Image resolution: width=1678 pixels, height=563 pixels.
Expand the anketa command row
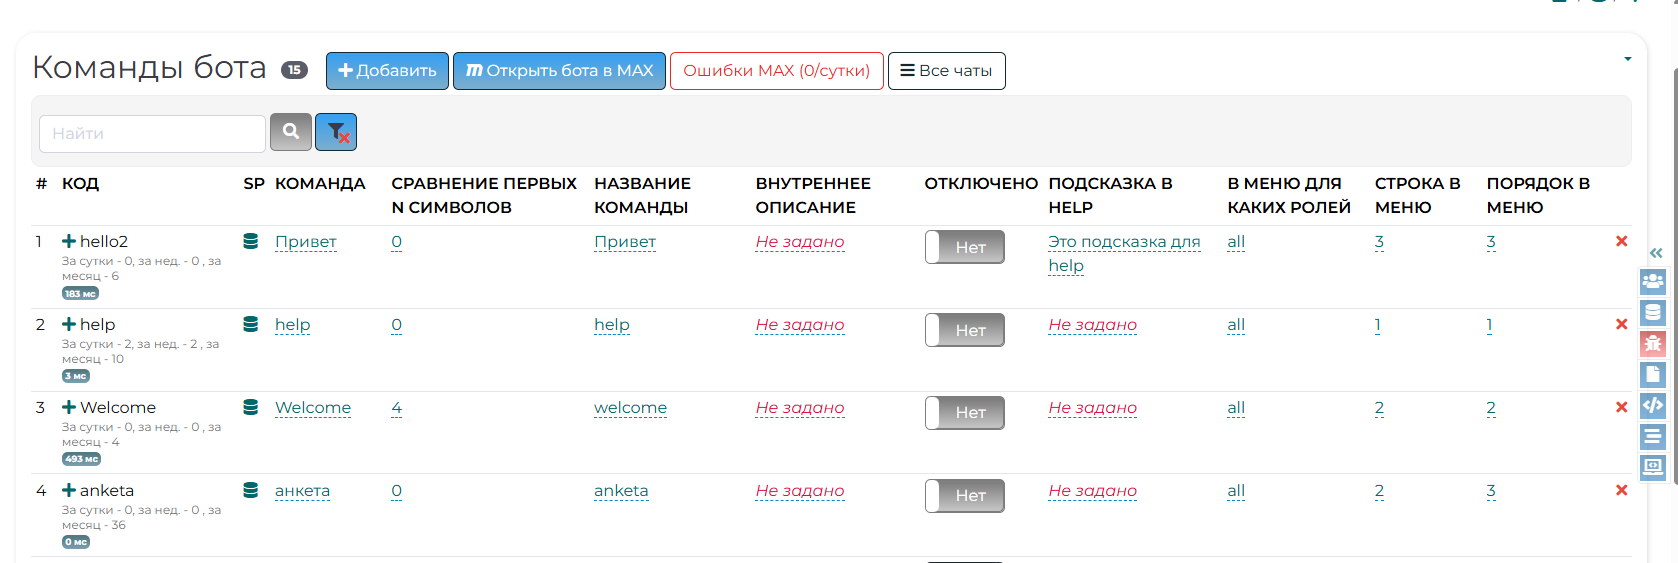[x=69, y=490]
